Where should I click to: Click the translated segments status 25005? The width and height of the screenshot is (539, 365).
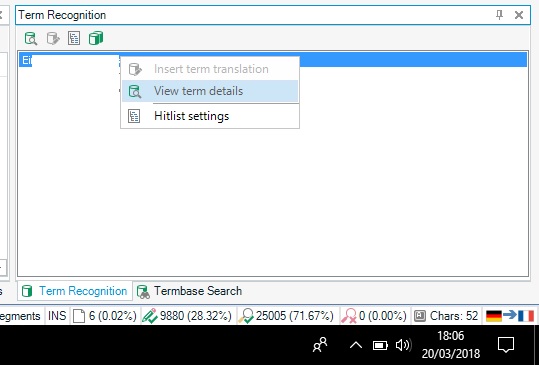(x=286, y=316)
